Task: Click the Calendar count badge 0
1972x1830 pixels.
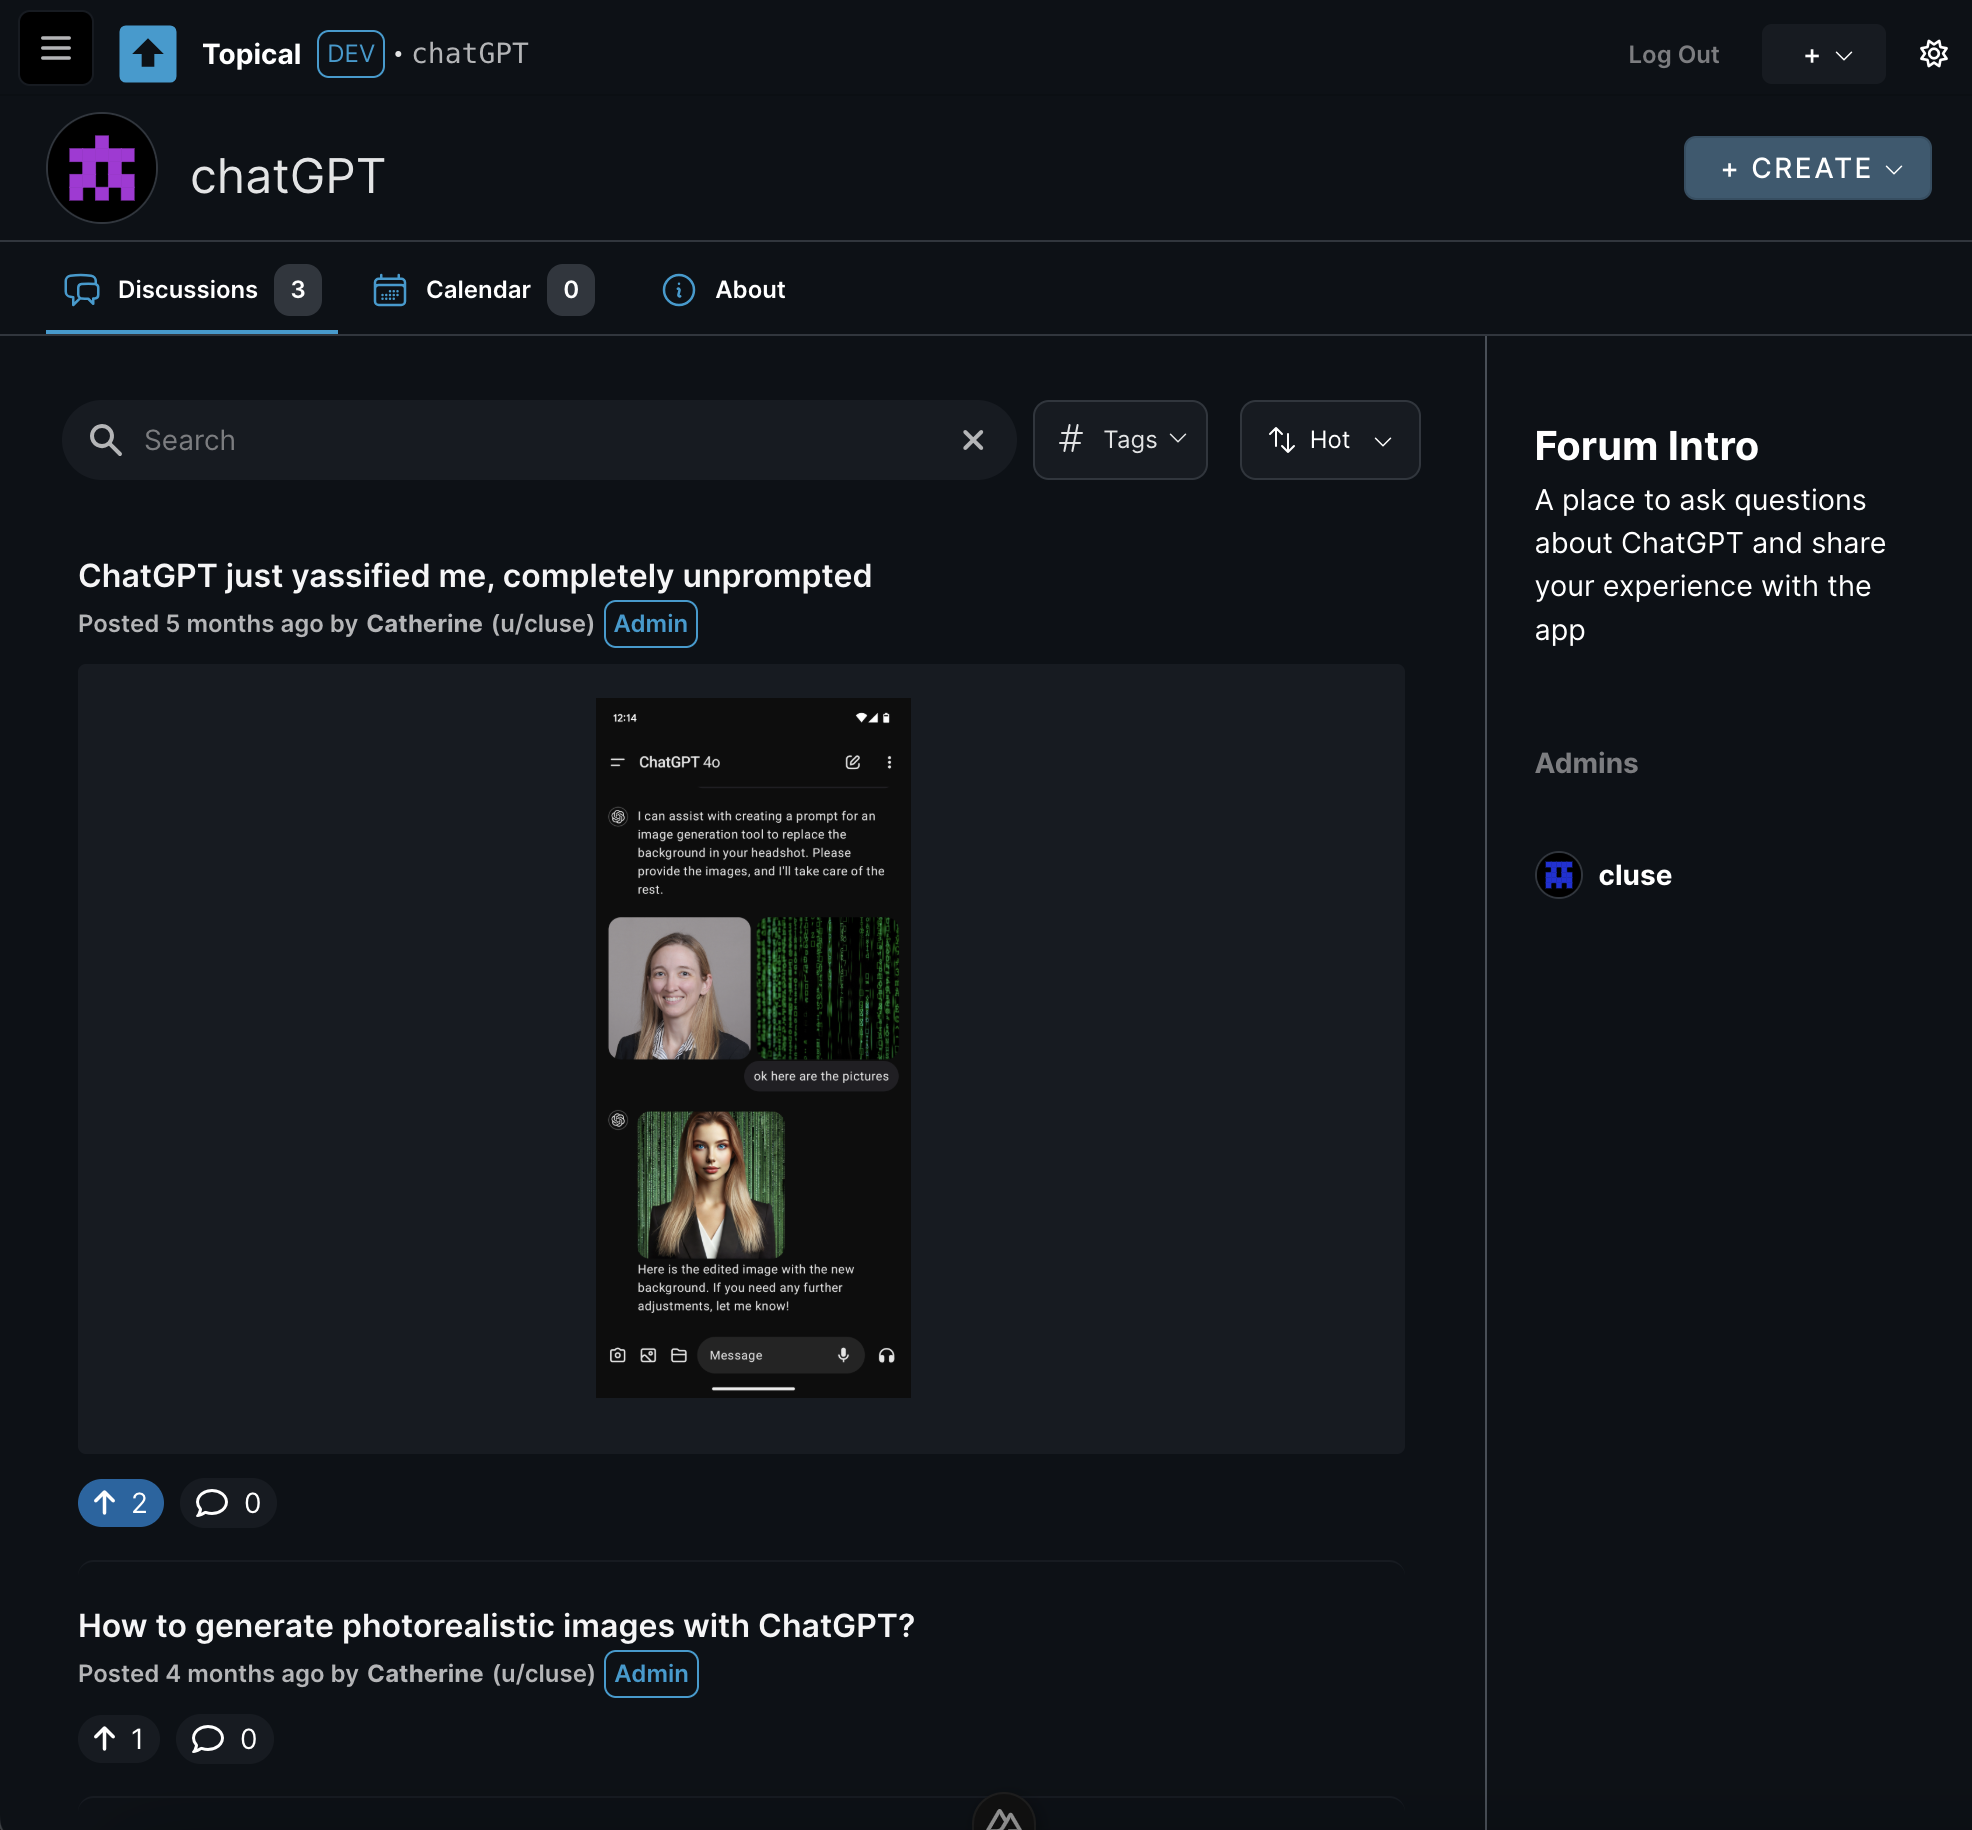Action: 571,290
